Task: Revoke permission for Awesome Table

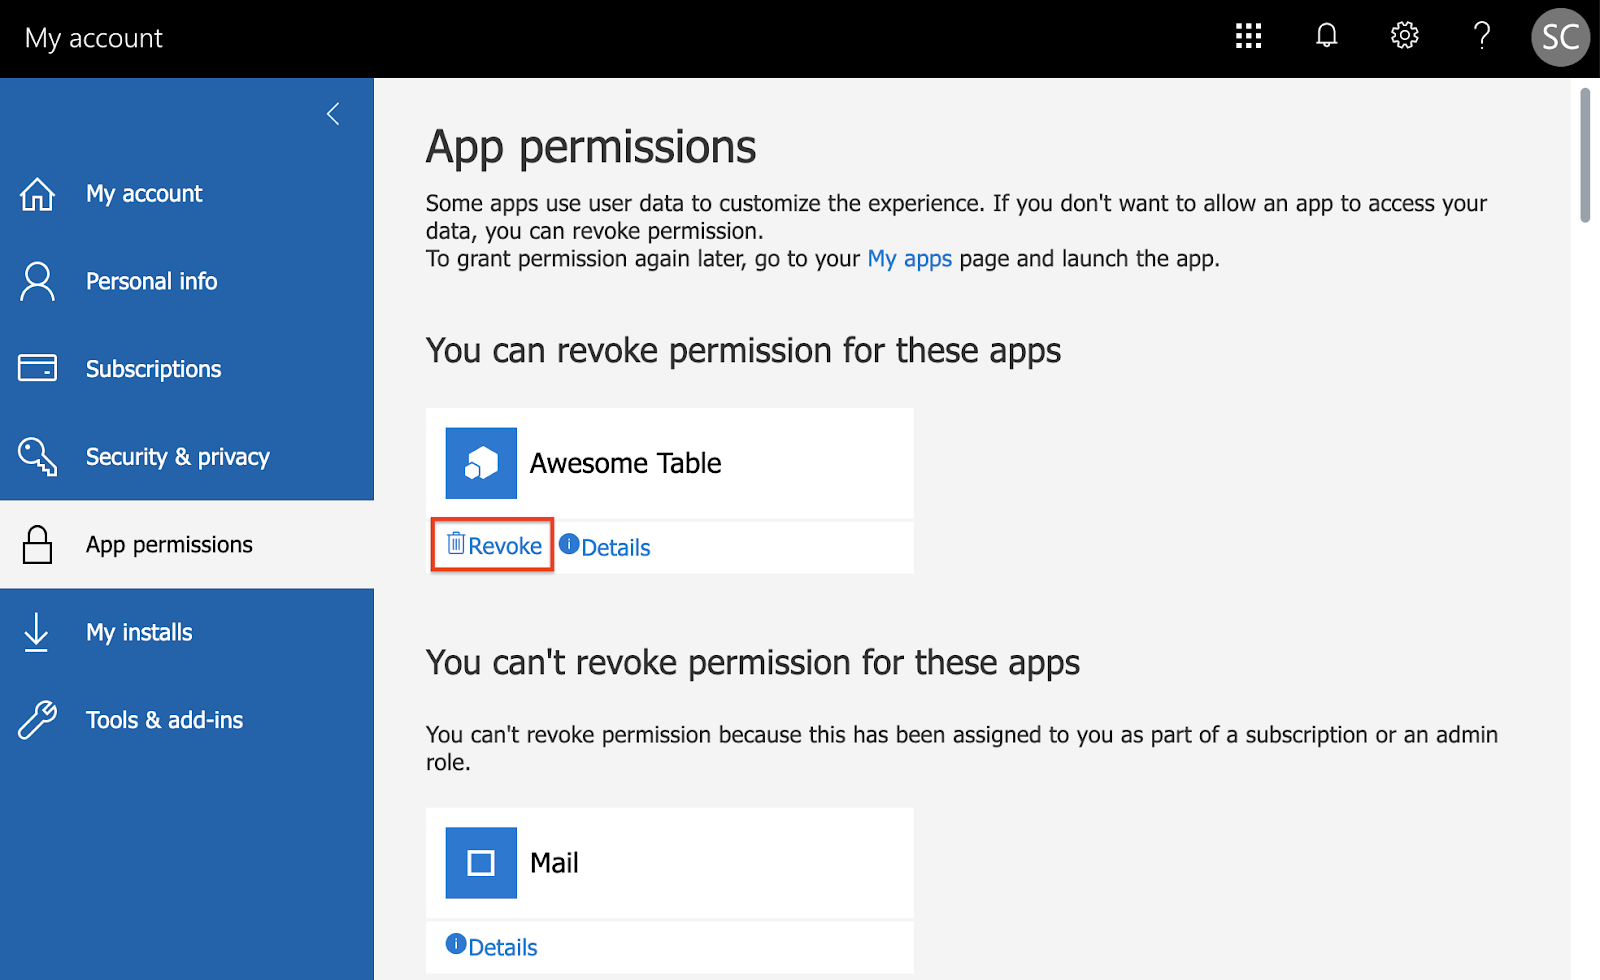Action: [493, 545]
